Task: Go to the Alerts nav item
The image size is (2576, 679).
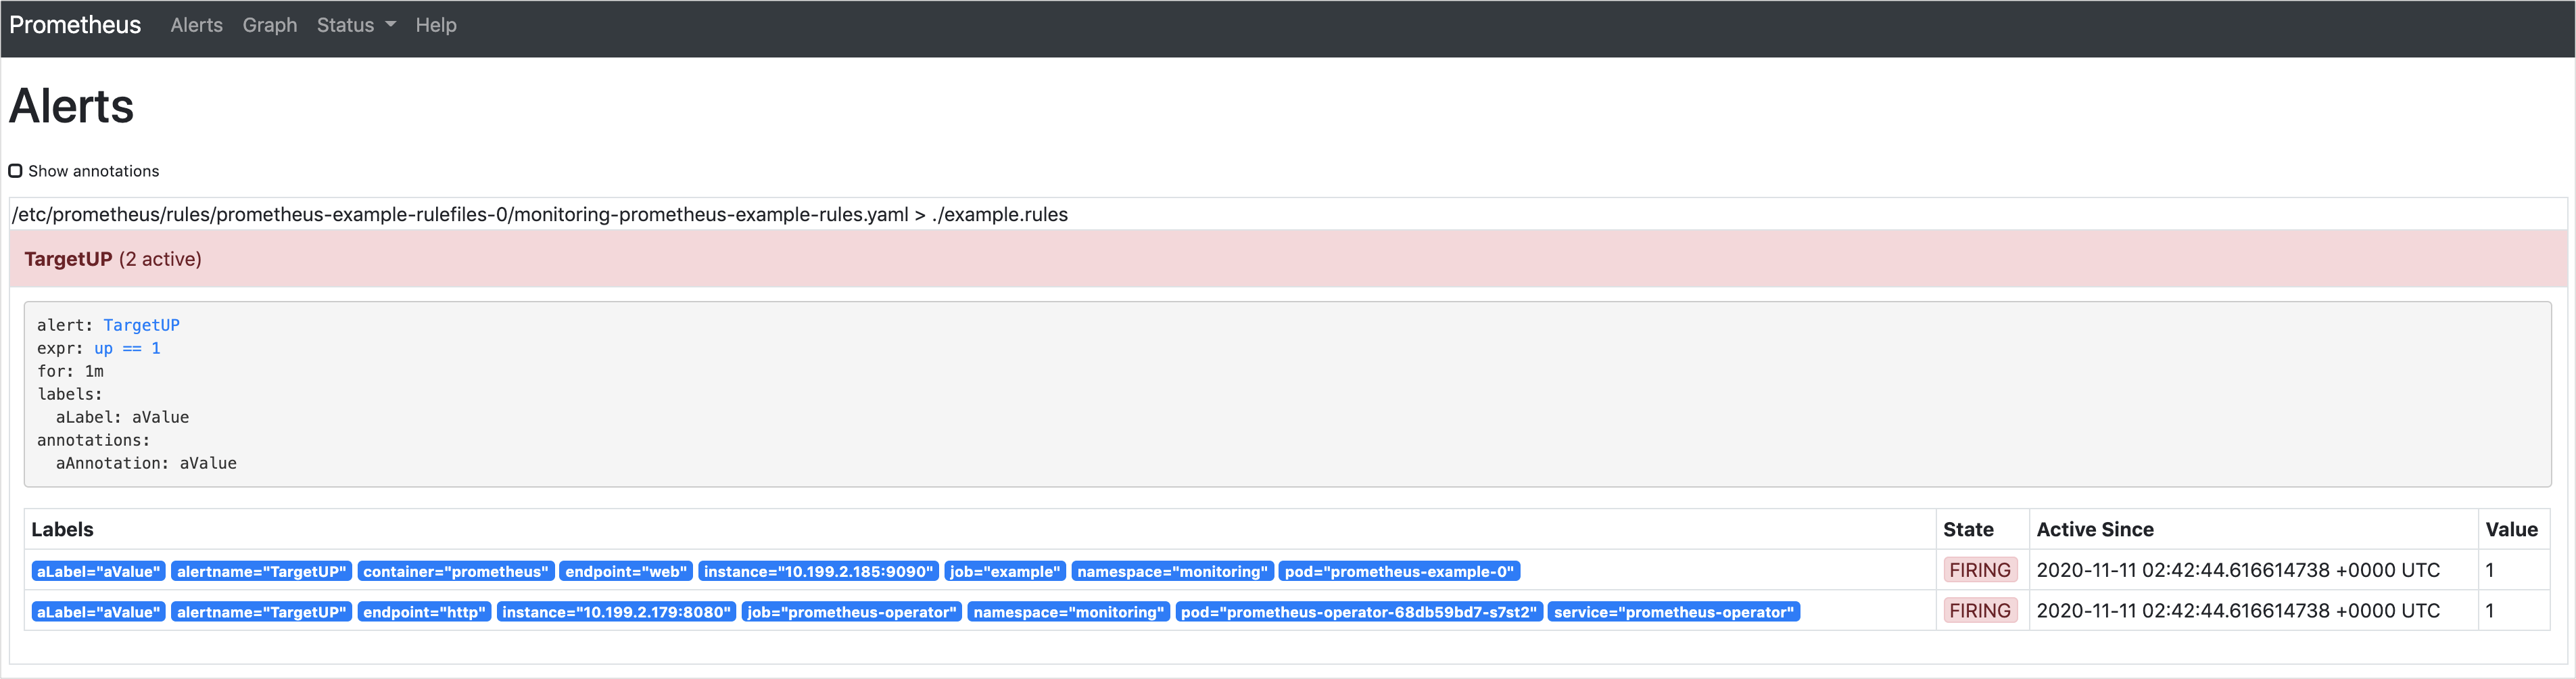Action: (x=196, y=25)
